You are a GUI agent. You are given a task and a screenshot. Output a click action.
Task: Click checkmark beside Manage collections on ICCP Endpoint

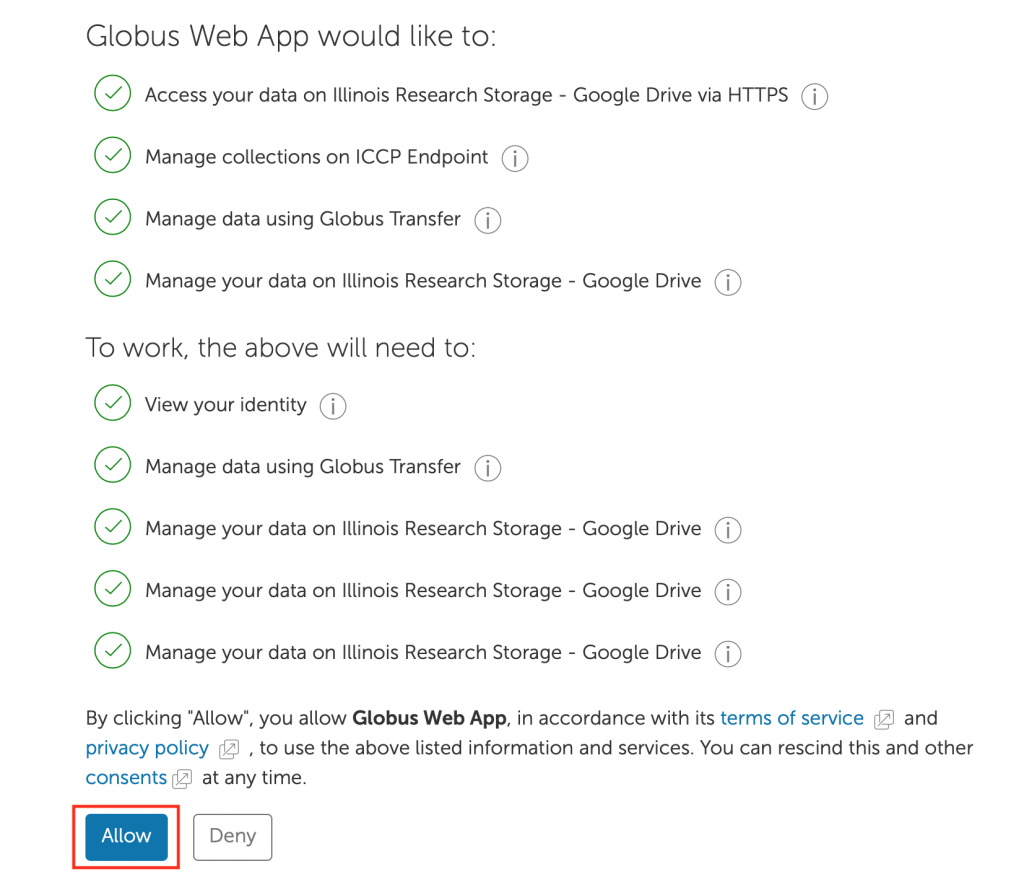coord(112,155)
